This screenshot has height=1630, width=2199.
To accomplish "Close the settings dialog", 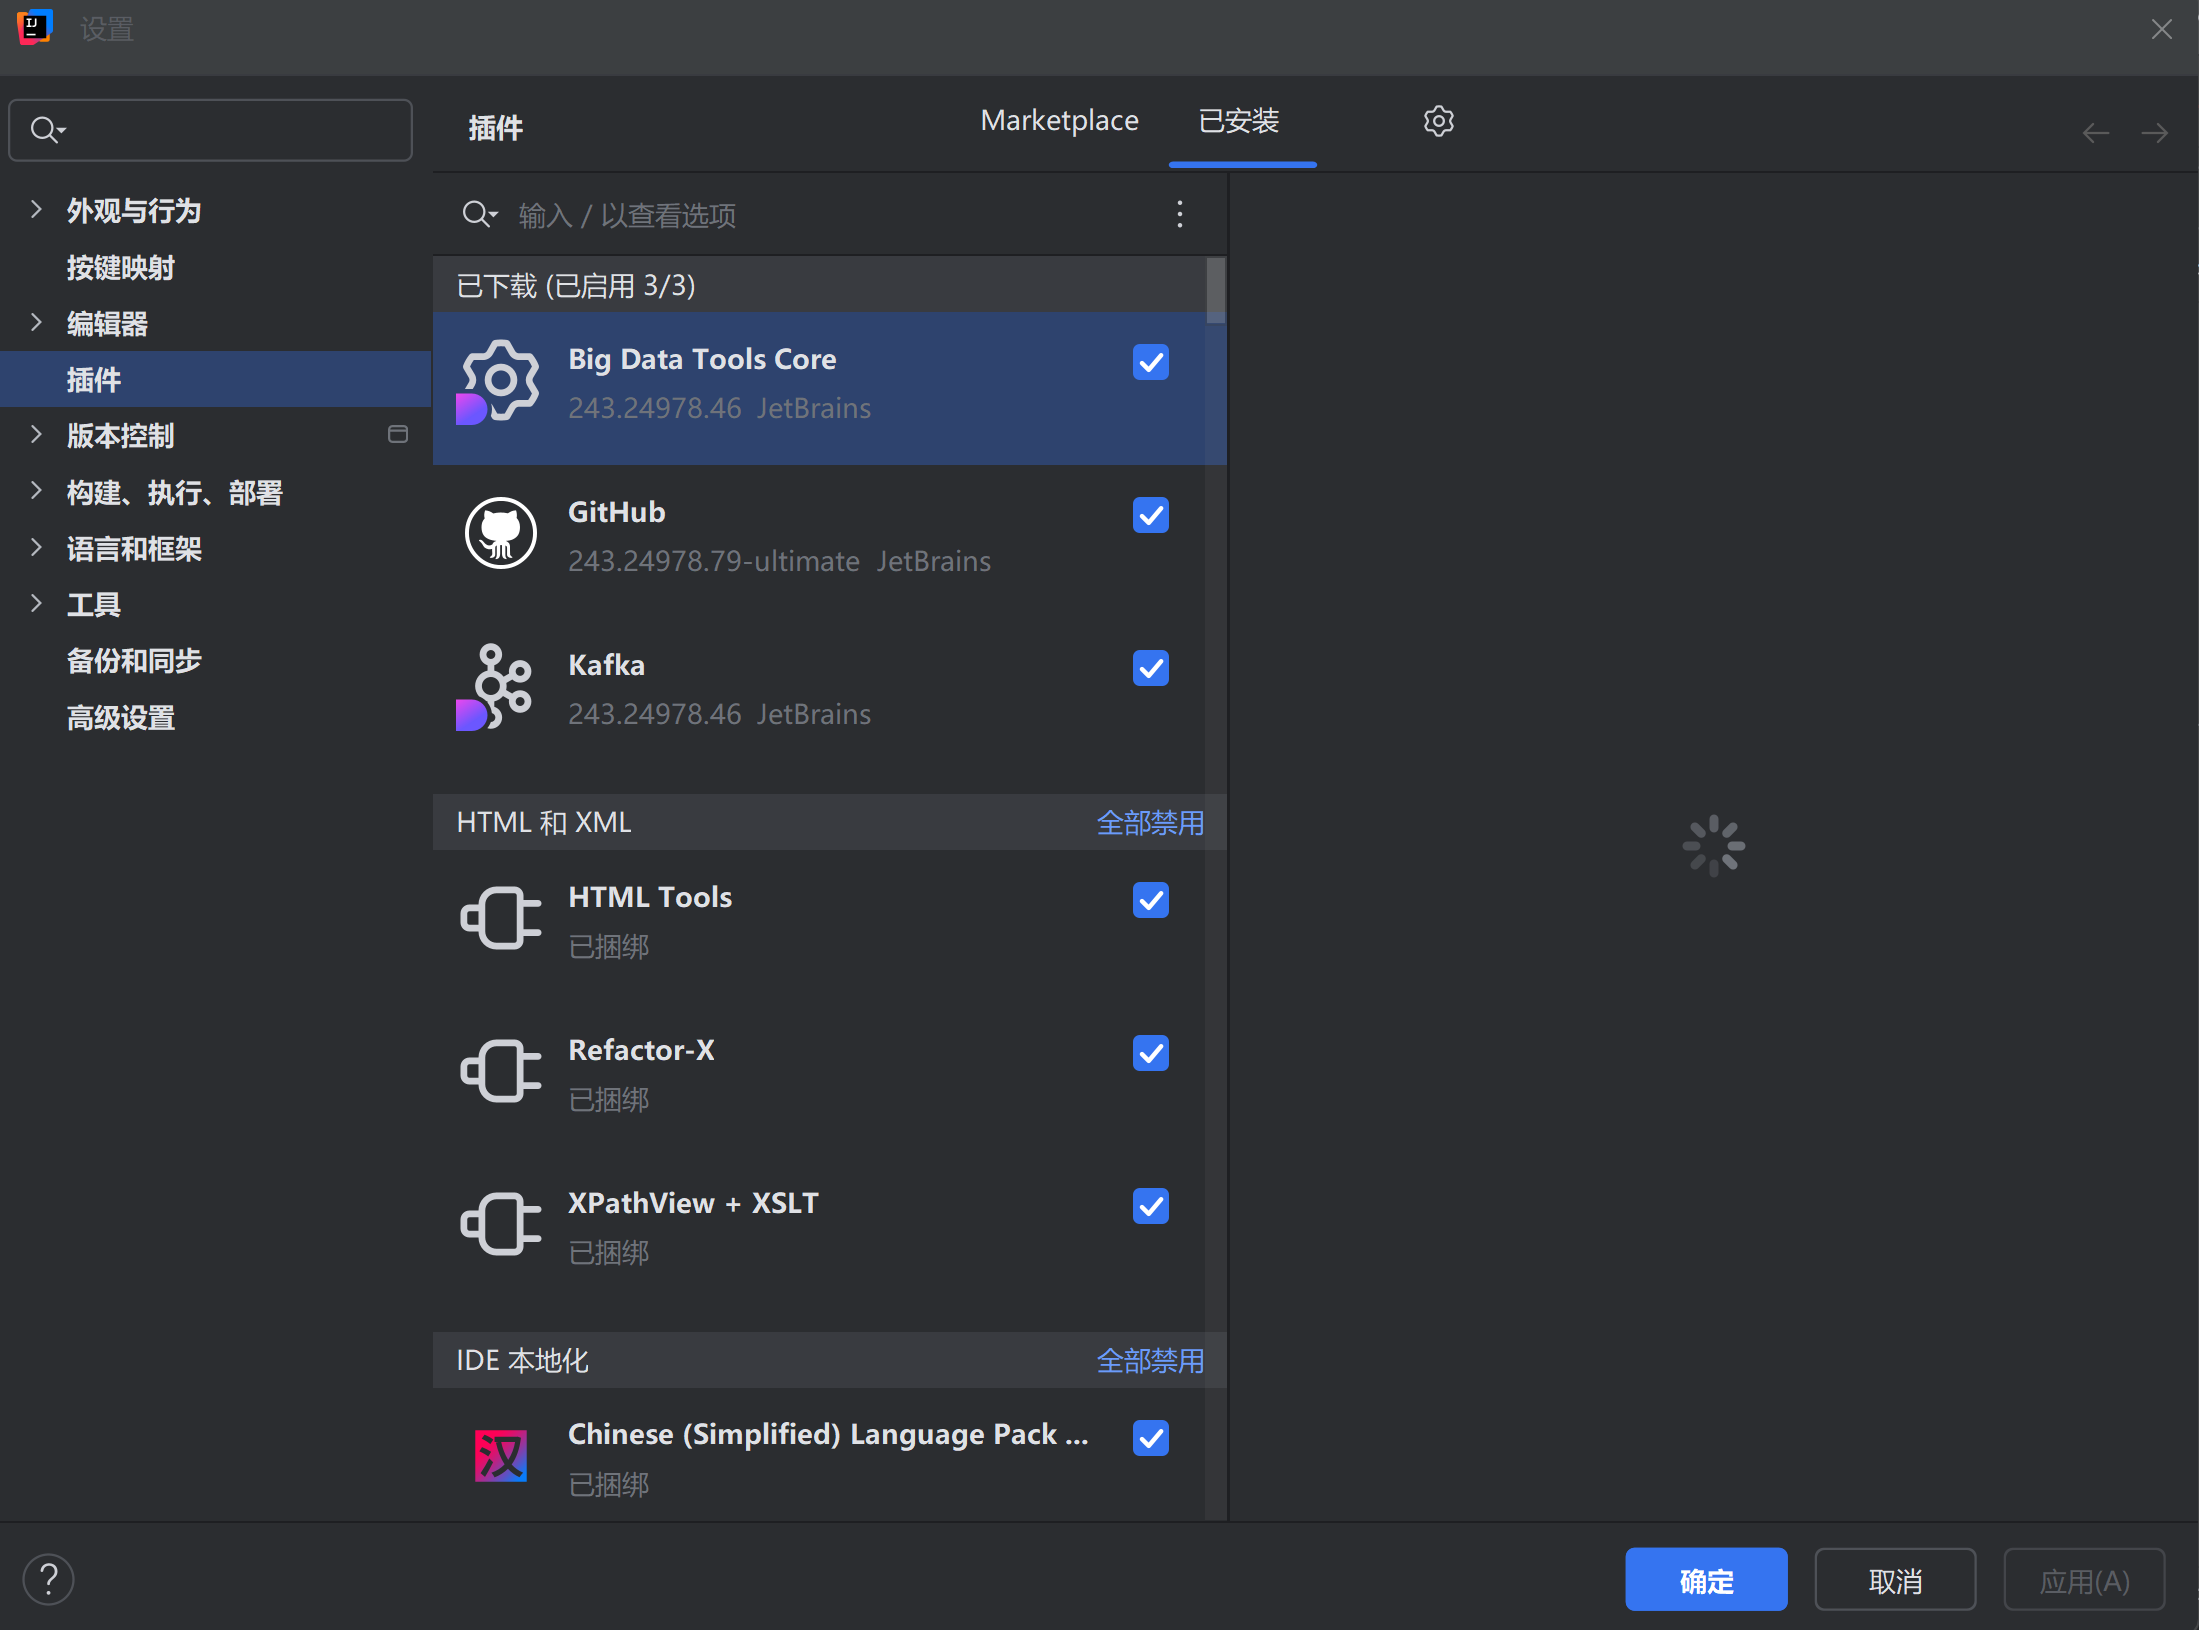I will (2162, 29).
